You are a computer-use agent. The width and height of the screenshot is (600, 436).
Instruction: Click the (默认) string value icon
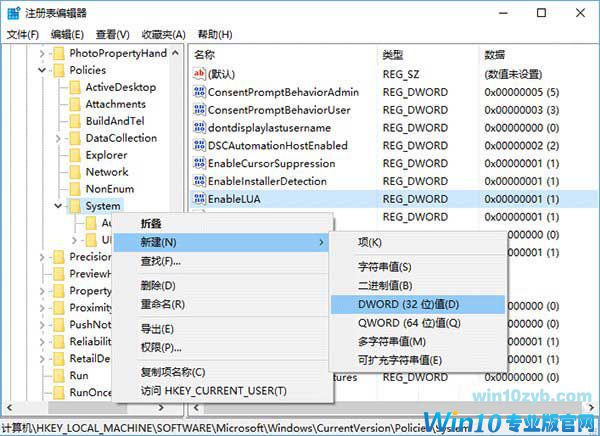(x=198, y=73)
